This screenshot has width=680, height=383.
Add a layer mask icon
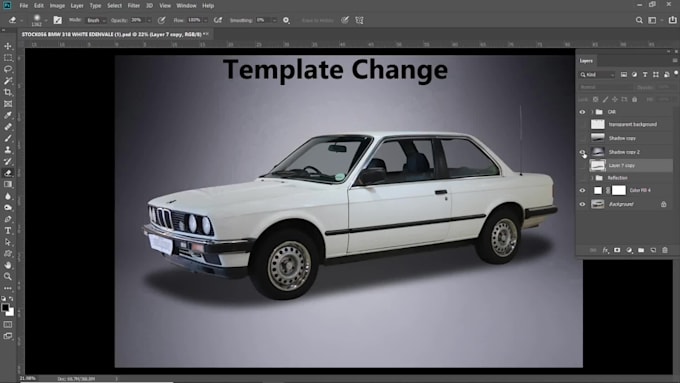[617, 250]
